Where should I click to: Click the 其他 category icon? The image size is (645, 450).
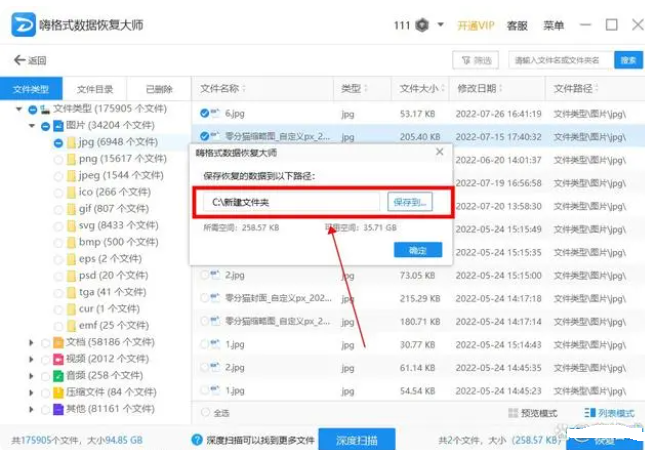(x=58, y=409)
